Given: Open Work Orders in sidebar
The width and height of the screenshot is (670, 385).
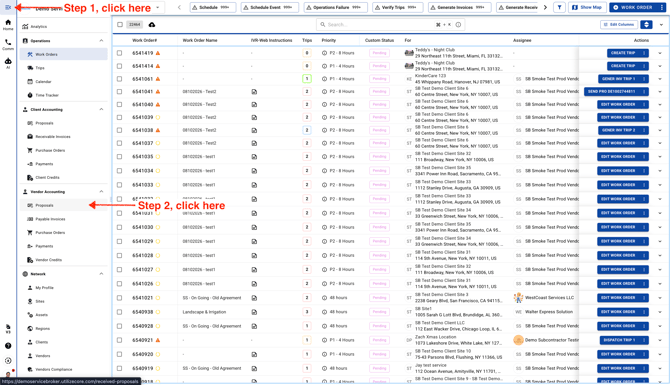Looking at the screenshot, I should (x=64, y=54).
